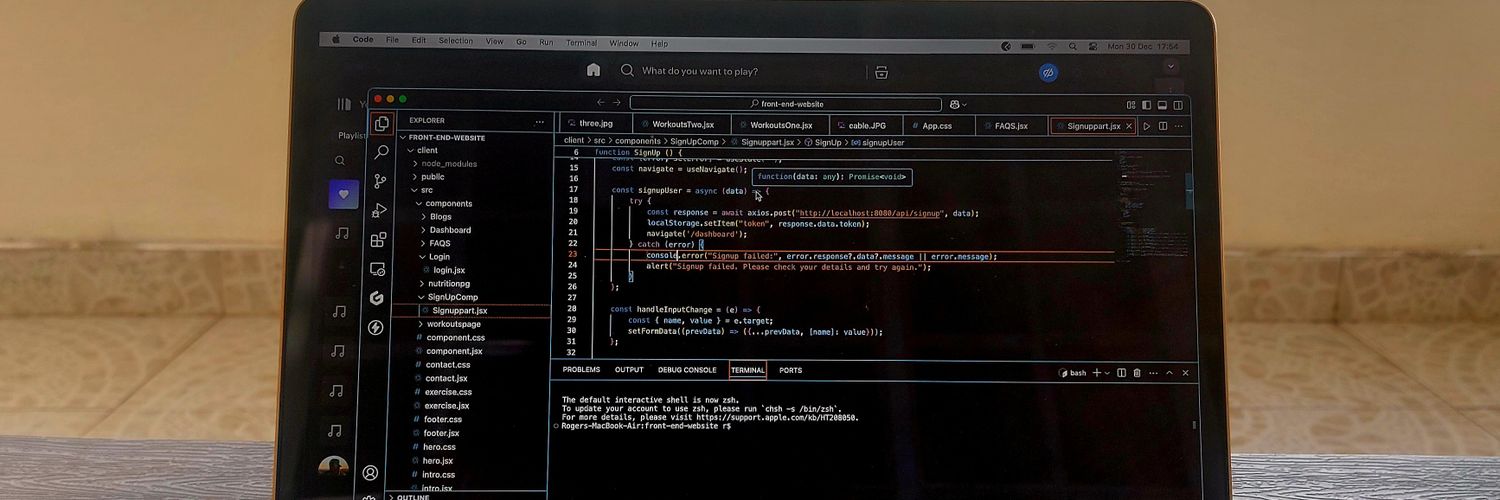Open the Terminal menu in the macOS menu bar
This screenshot has width=1500, height=500.
click(x=581, y=43)
